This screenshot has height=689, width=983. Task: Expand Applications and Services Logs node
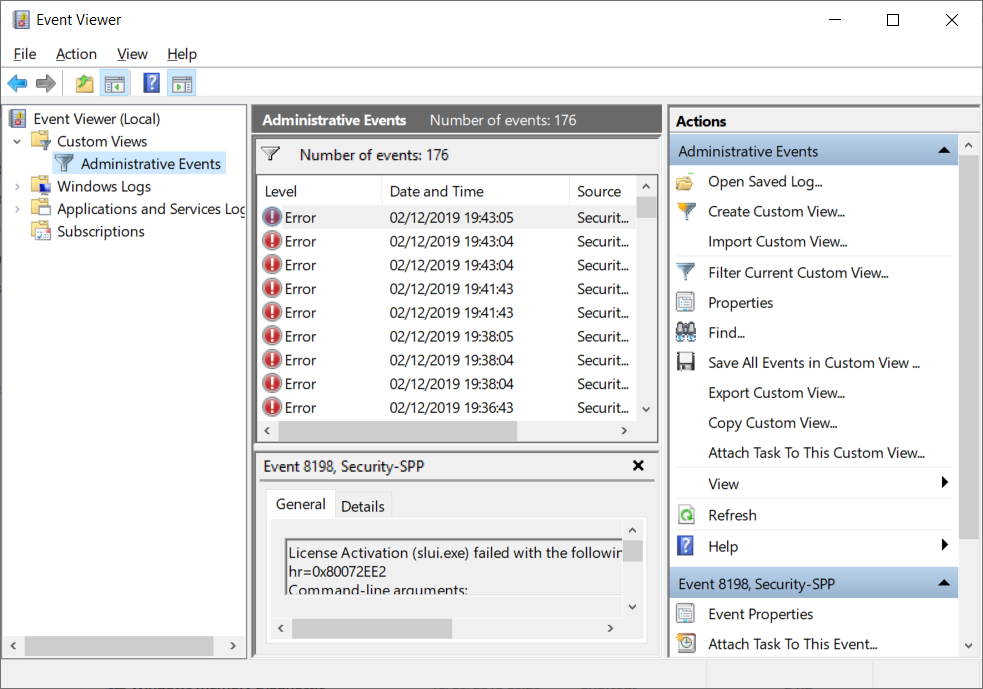click(17, 209)
